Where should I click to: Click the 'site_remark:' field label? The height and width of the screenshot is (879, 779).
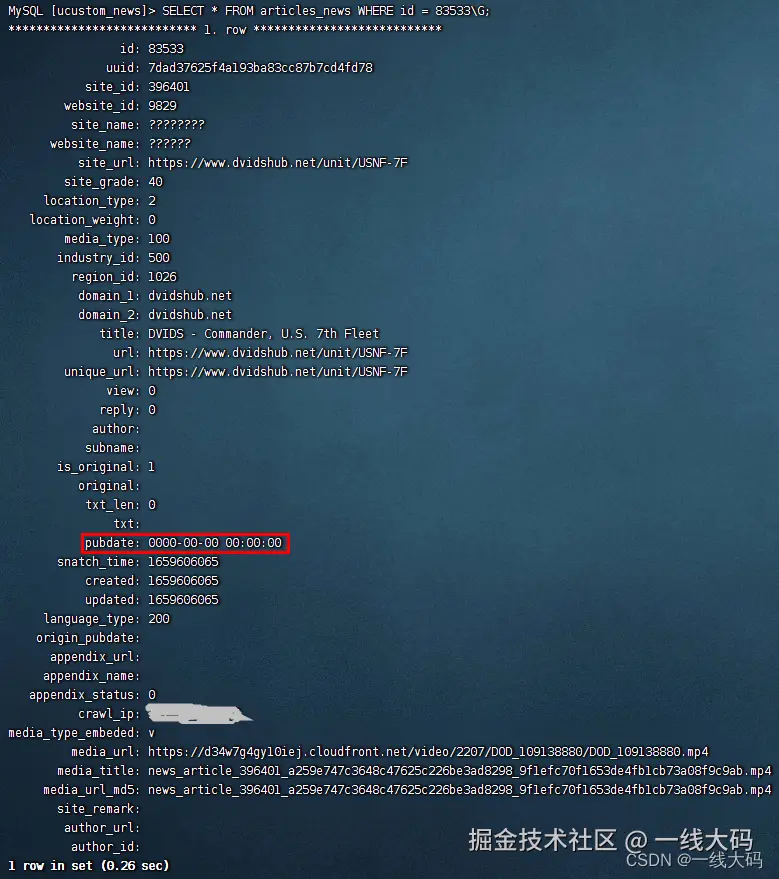[x=99, y=809]
